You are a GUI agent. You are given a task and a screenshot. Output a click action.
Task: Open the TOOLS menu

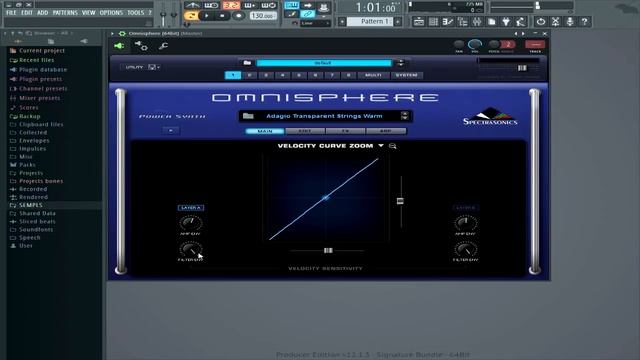point(136,13)
